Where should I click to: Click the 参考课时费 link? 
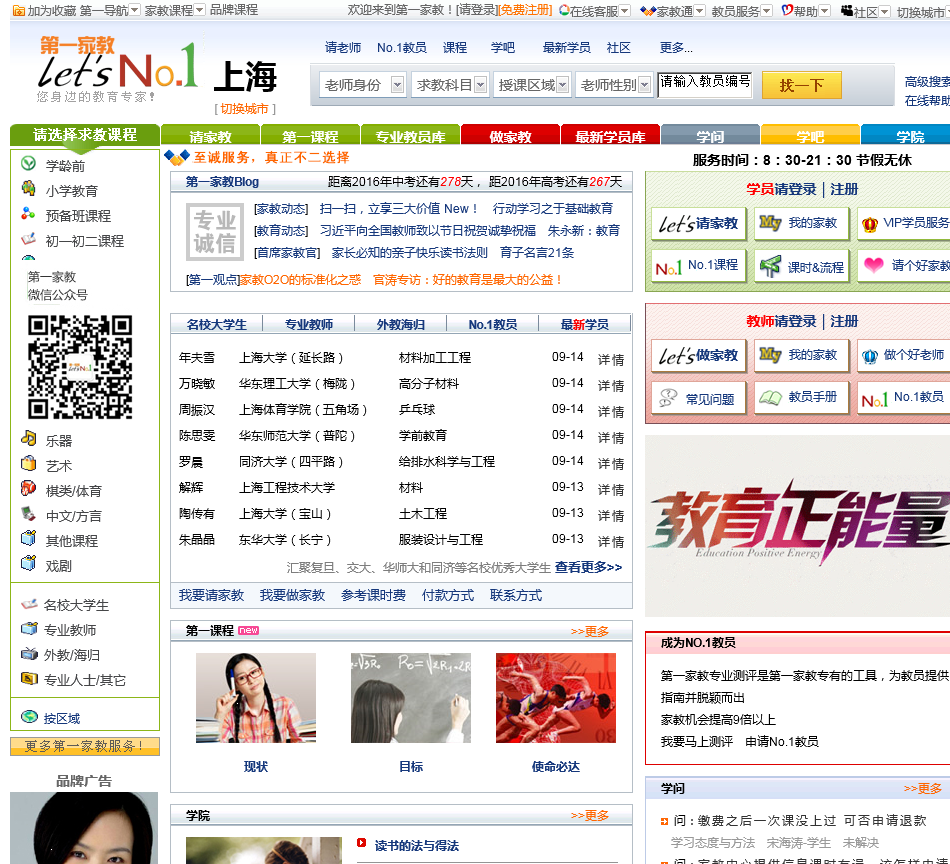(373, 596)
